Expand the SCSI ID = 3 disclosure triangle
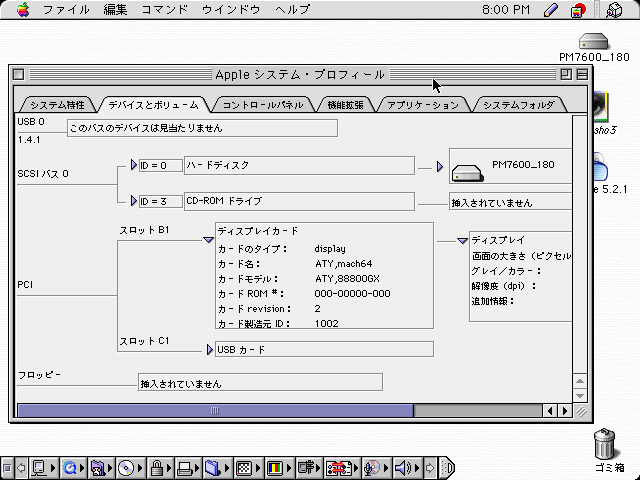This screenshot has width=640, height=480. pos(133,200)
